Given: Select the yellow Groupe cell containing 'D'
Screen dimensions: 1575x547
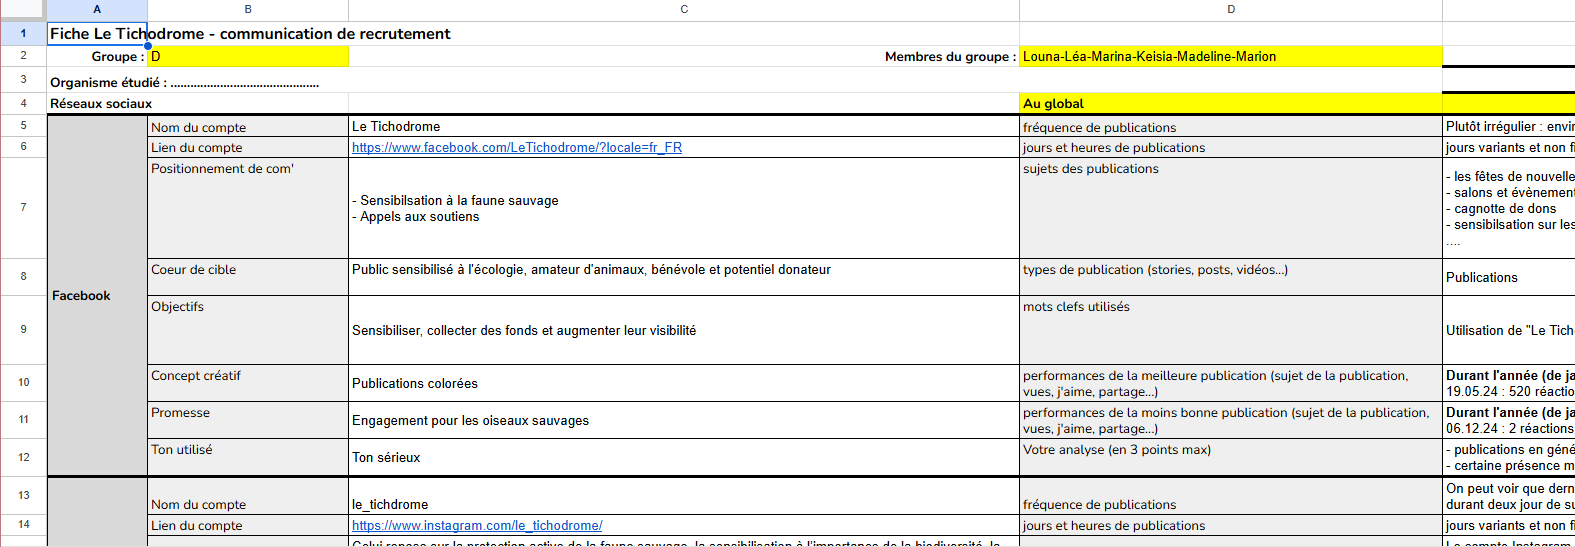Looking at the screenshot, I should [248, 57].
